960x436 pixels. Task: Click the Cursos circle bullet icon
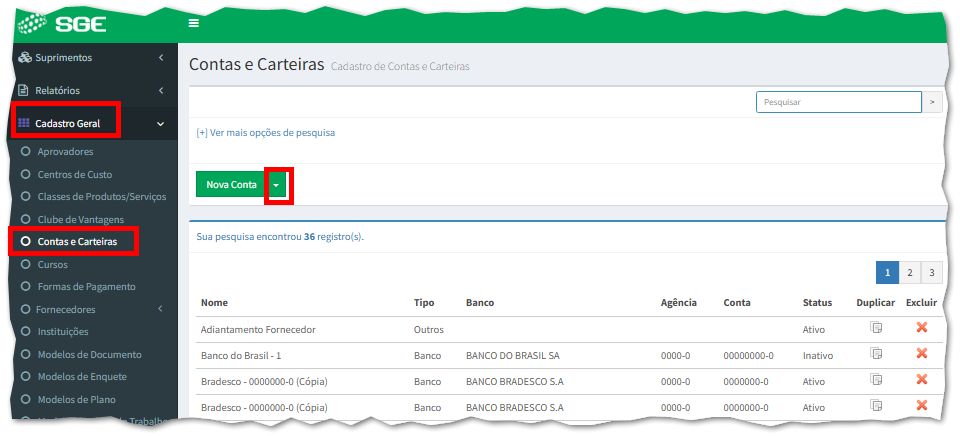25,264
